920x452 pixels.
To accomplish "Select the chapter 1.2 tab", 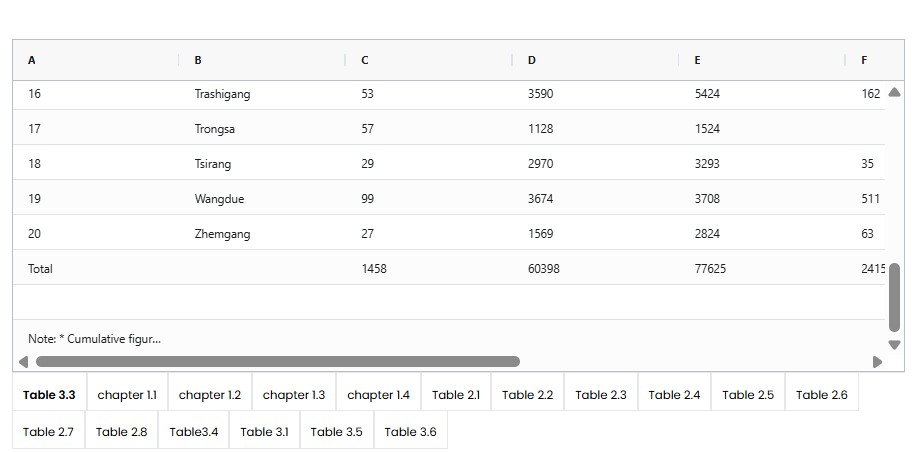I will (210, 395).
